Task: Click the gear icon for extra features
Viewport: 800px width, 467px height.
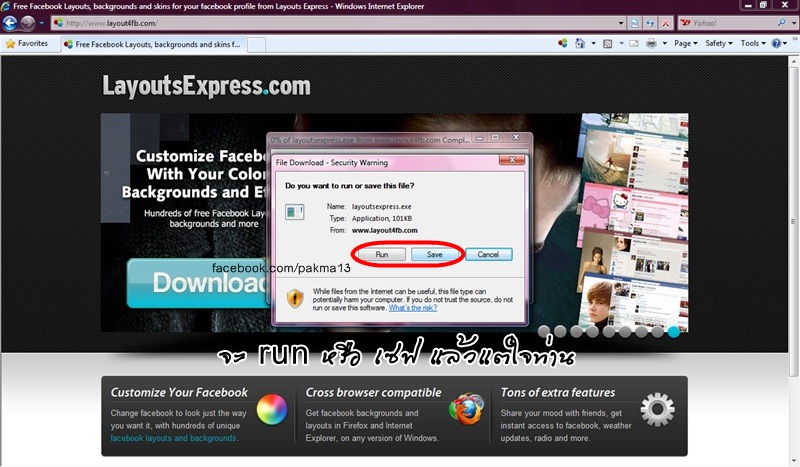Action: pyautogui.click(x=657, y=409)
